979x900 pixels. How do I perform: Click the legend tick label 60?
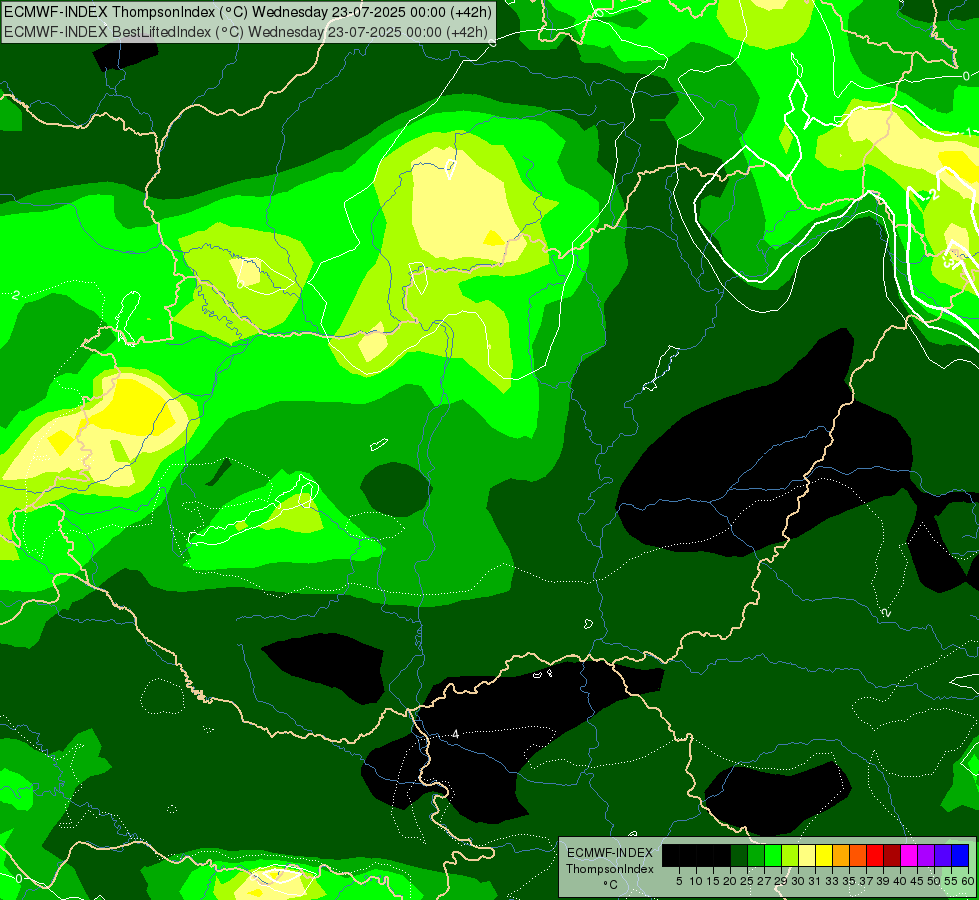968,881
